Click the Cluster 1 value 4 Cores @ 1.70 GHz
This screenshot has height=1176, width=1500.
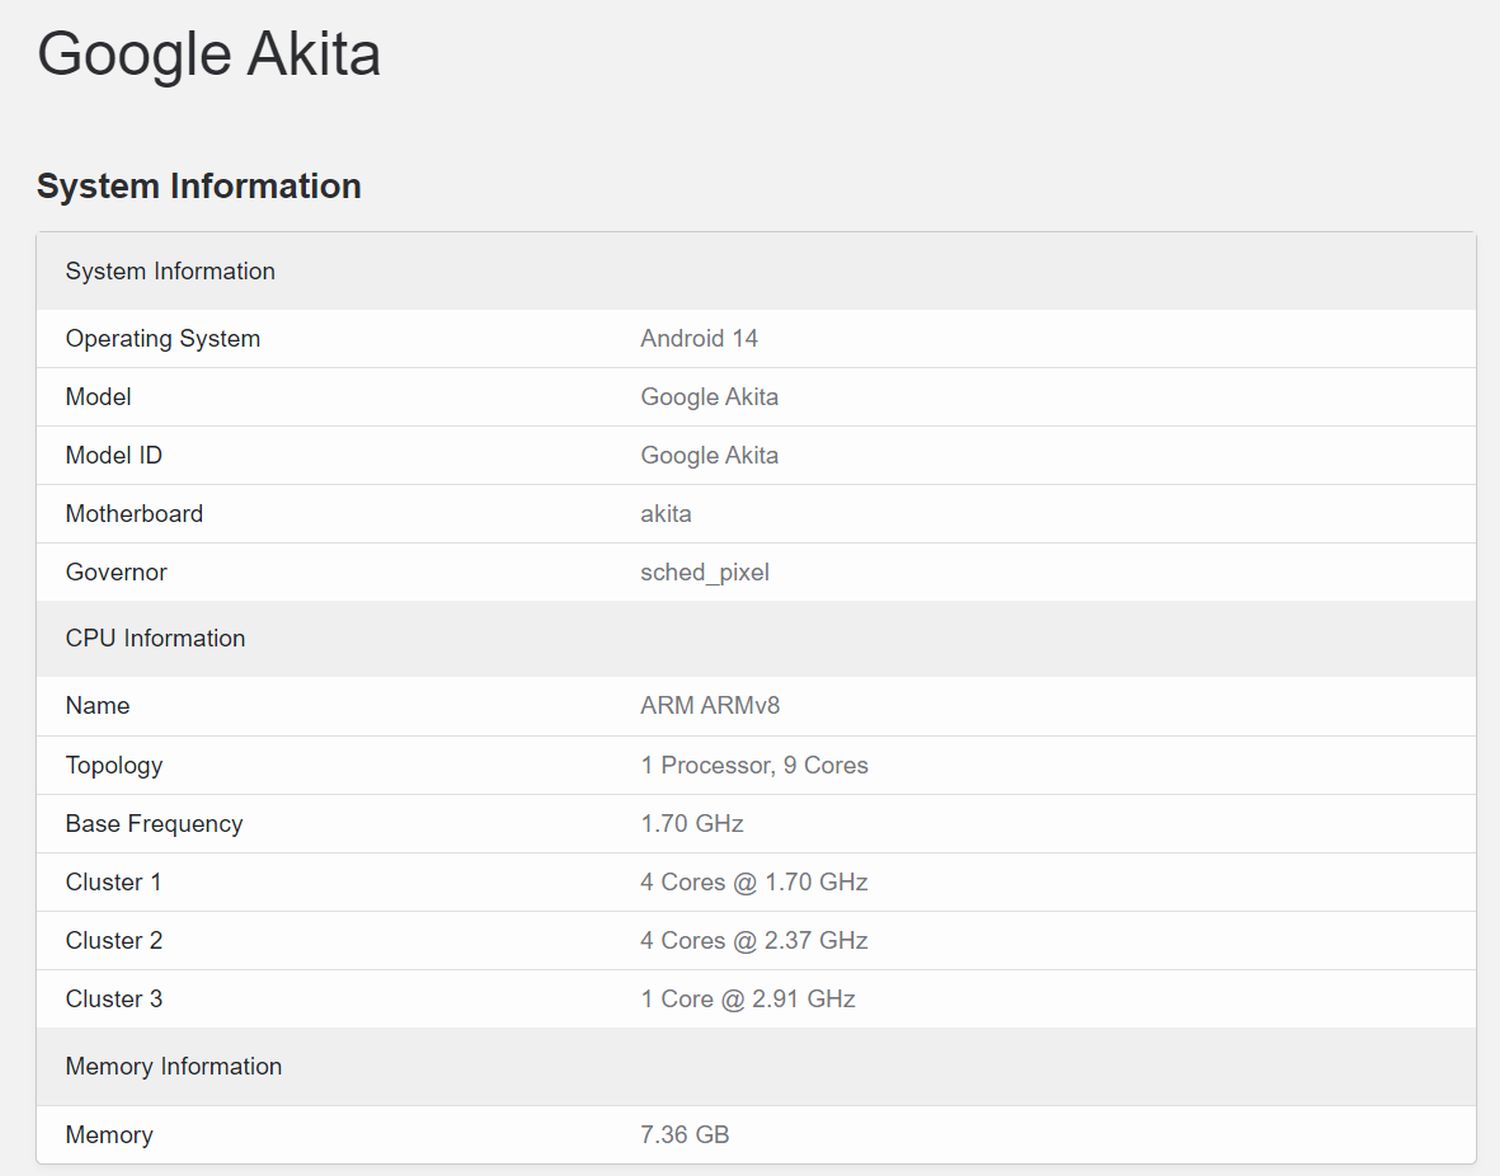tap(753, 882)
